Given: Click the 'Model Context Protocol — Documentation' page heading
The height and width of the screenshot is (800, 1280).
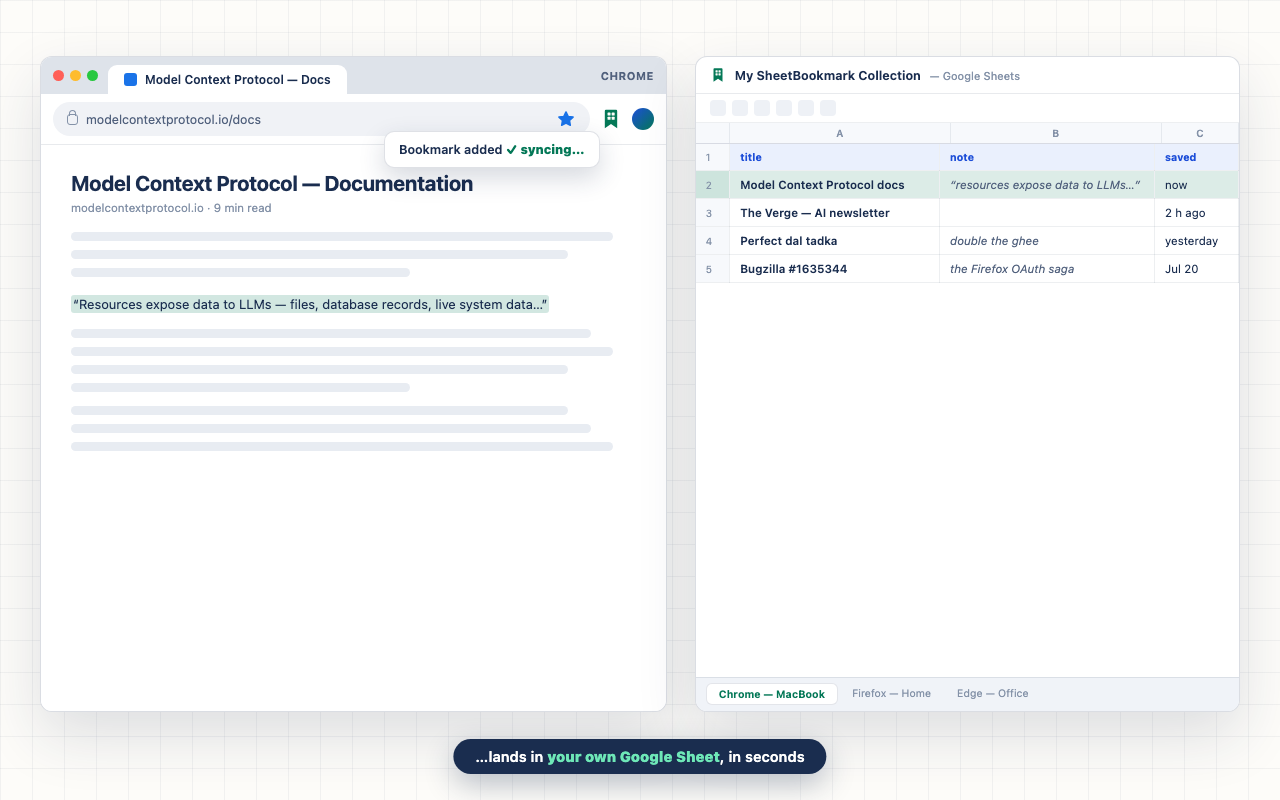Looking at the screenshot, I should tap(272, 184).
